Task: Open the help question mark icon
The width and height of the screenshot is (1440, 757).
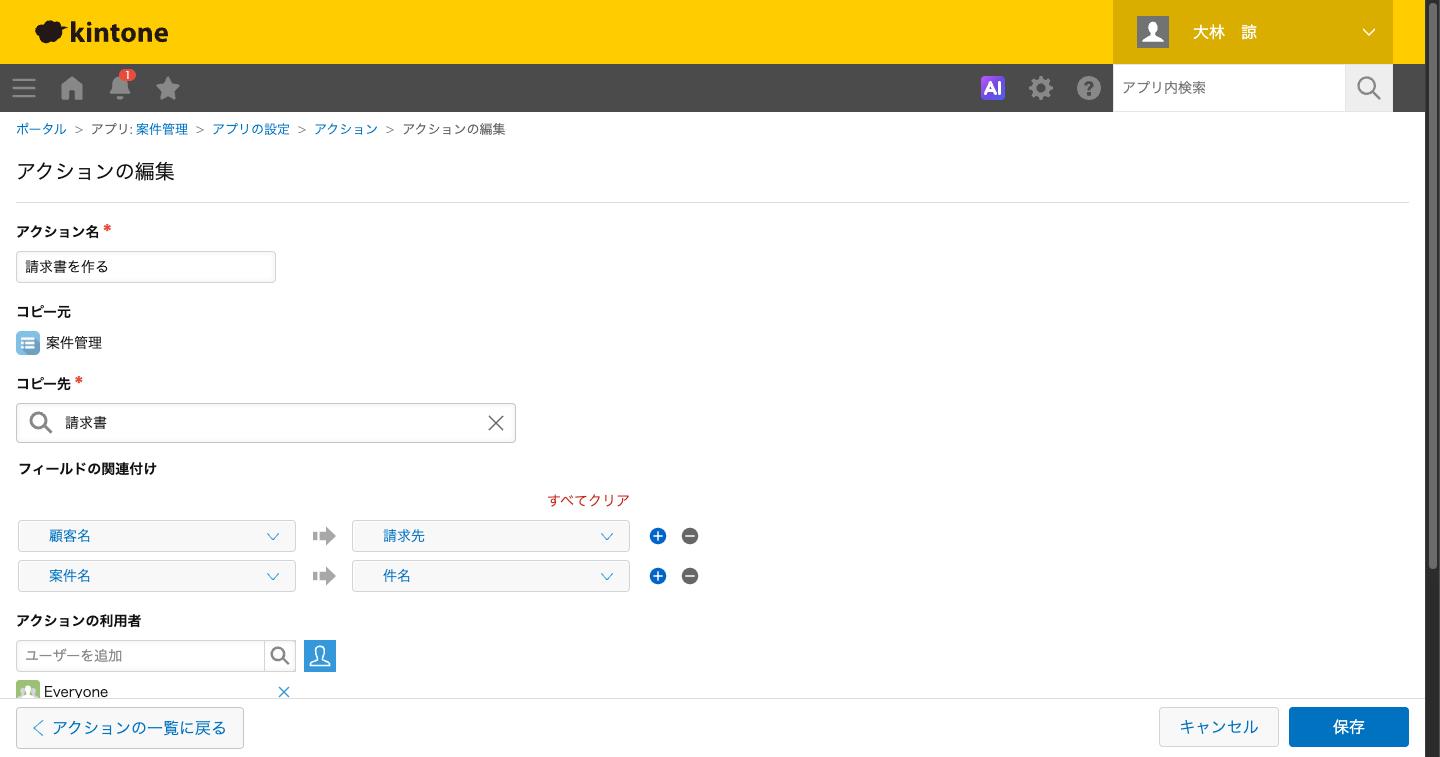Action: pyautogui.click(x=1089, y=88)
